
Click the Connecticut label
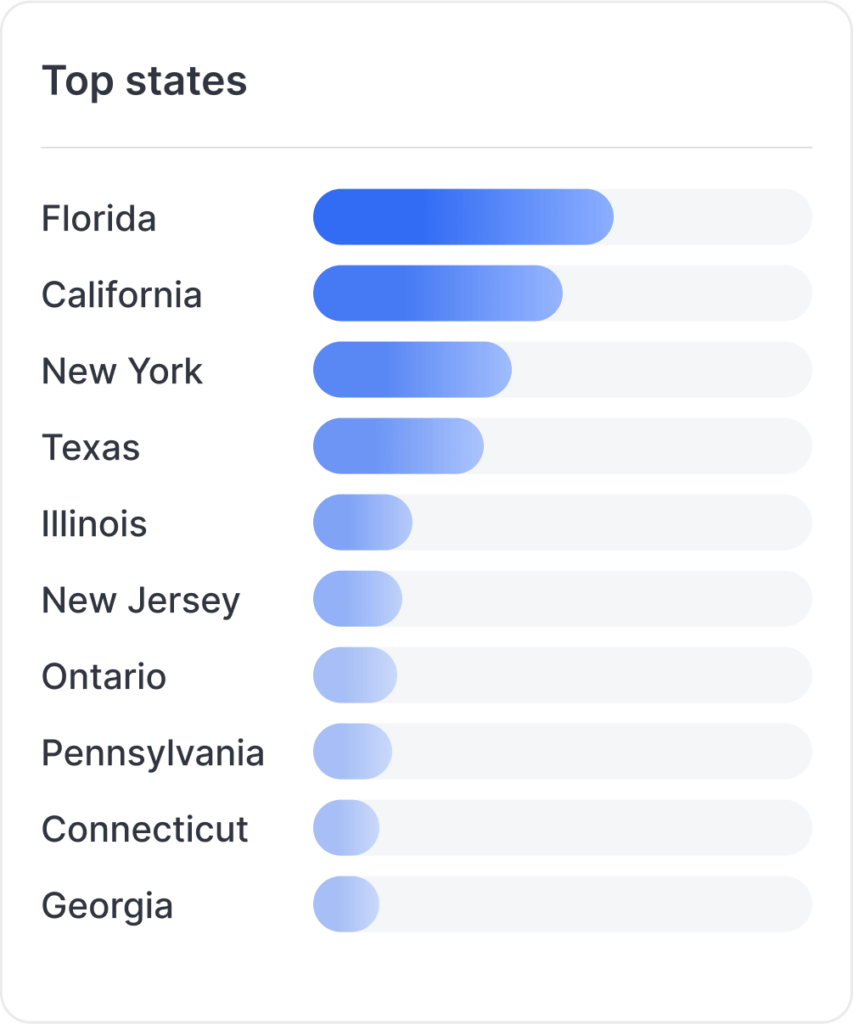(145, 829)
